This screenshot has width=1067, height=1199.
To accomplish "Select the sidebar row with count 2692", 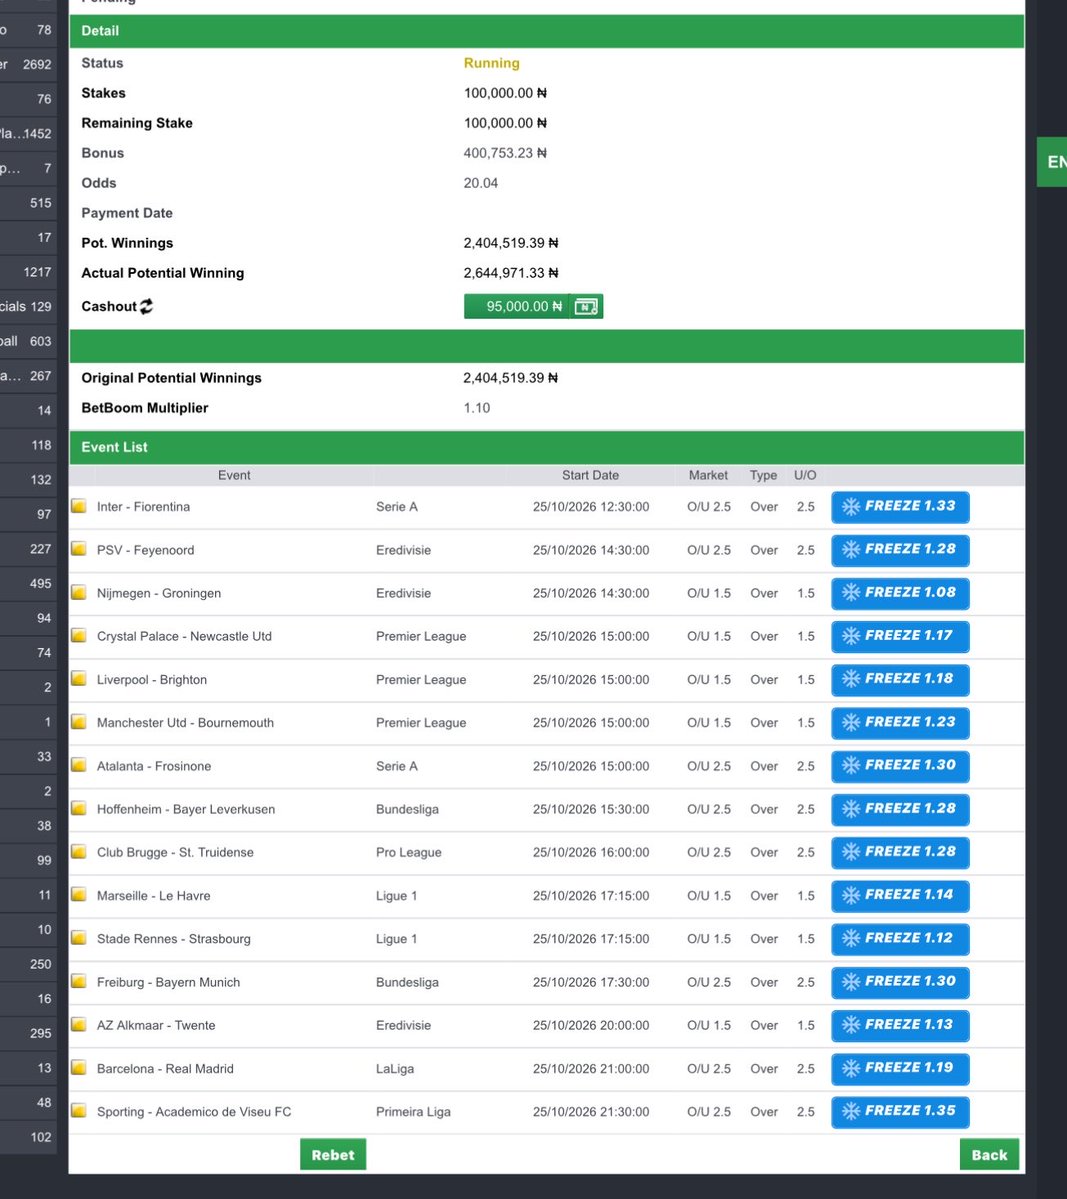I will (28, 64).
